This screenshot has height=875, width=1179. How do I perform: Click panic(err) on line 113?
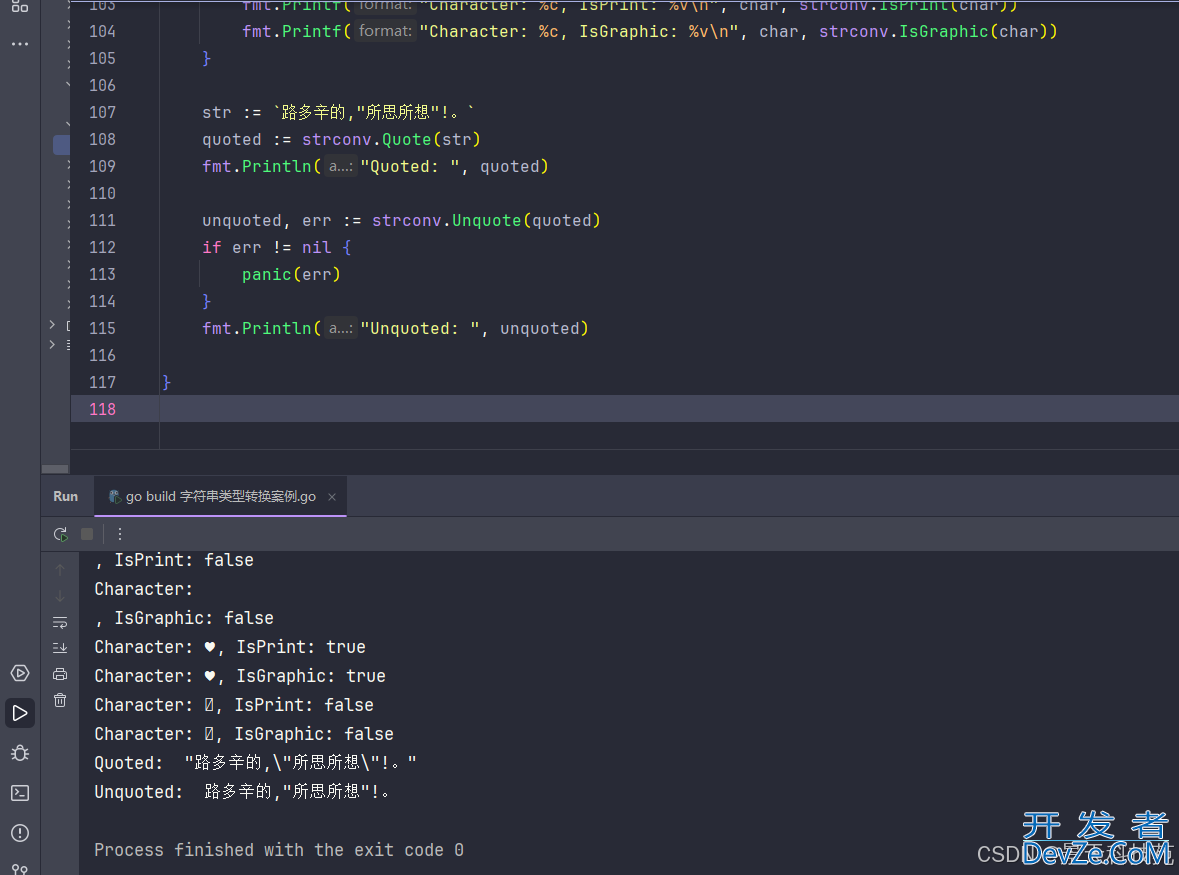(x=291, y=274)
